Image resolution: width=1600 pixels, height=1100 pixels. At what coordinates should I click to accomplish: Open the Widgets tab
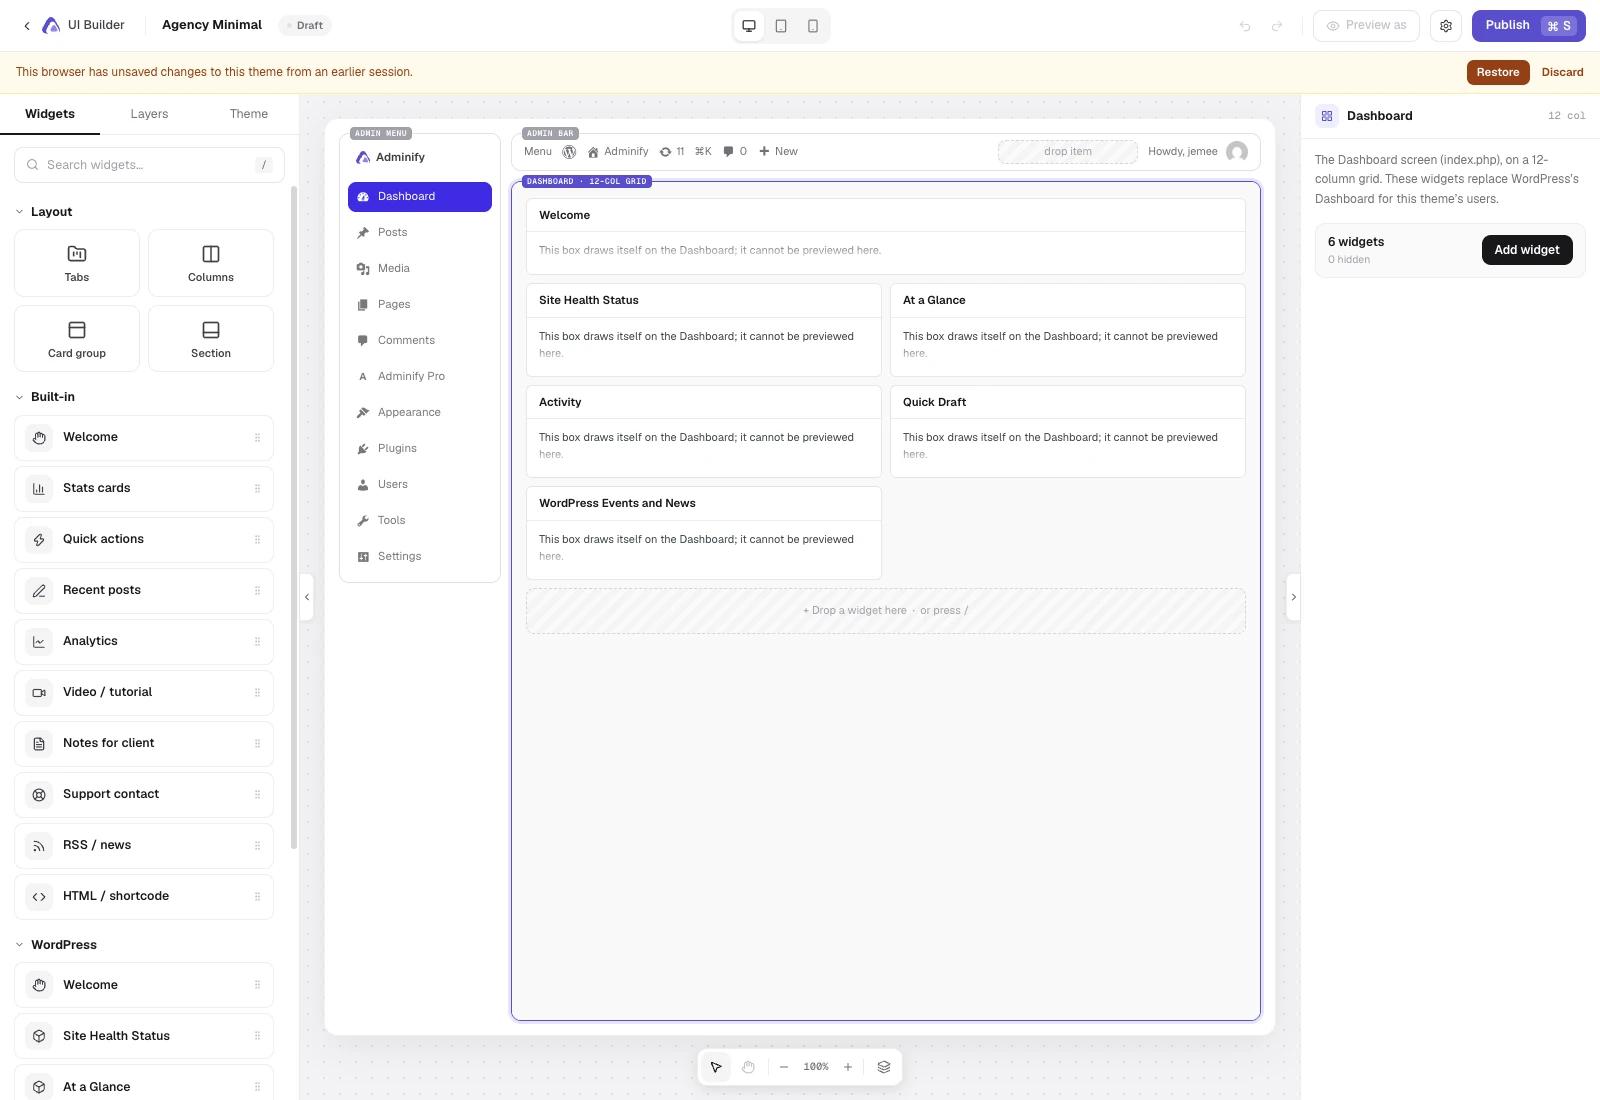[x=50, y=114]
